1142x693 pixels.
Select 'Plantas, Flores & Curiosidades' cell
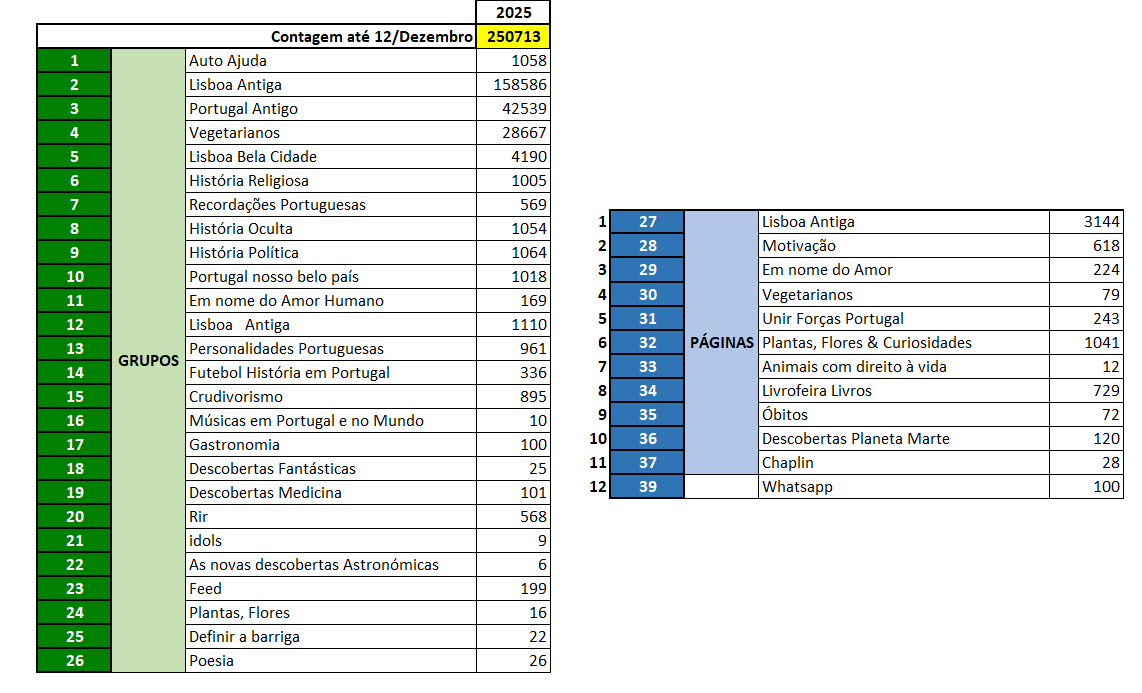click(x=903, y=342)
